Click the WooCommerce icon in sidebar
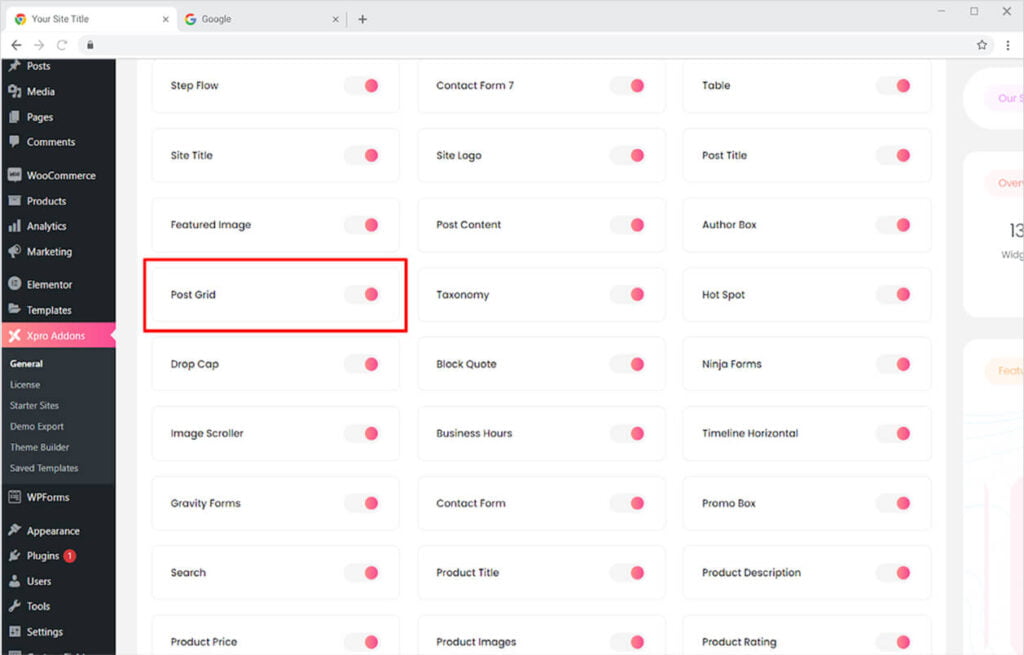The height and width of the screenshot is (655, 1024). coord(14,175)
